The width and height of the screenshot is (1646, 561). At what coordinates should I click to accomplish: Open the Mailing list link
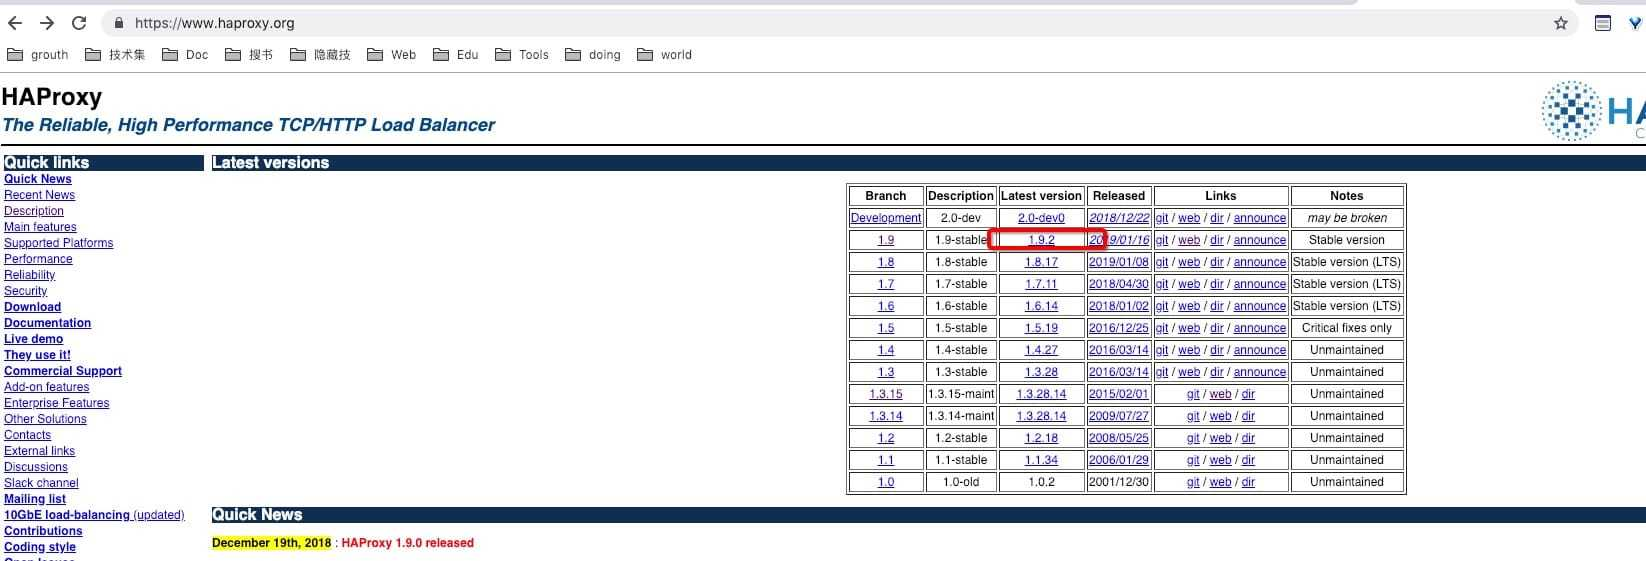[x=35, y=499]
